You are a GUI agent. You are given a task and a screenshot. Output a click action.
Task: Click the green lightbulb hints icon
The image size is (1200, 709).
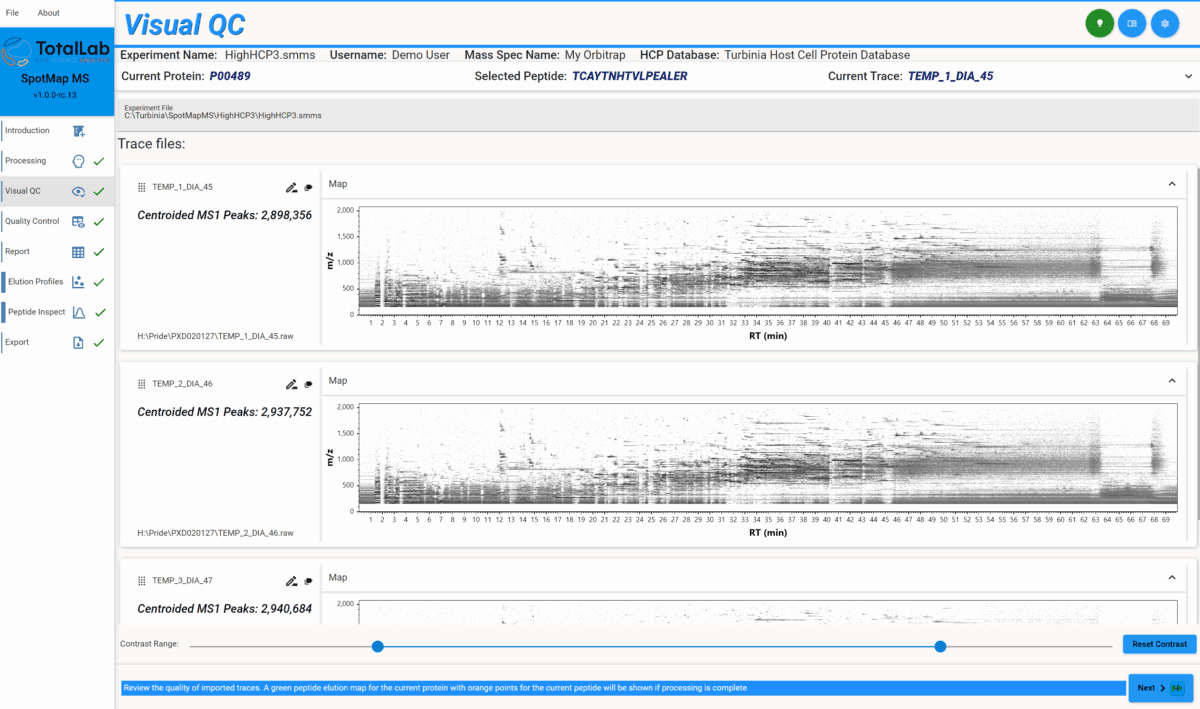tap(1099, 22)
